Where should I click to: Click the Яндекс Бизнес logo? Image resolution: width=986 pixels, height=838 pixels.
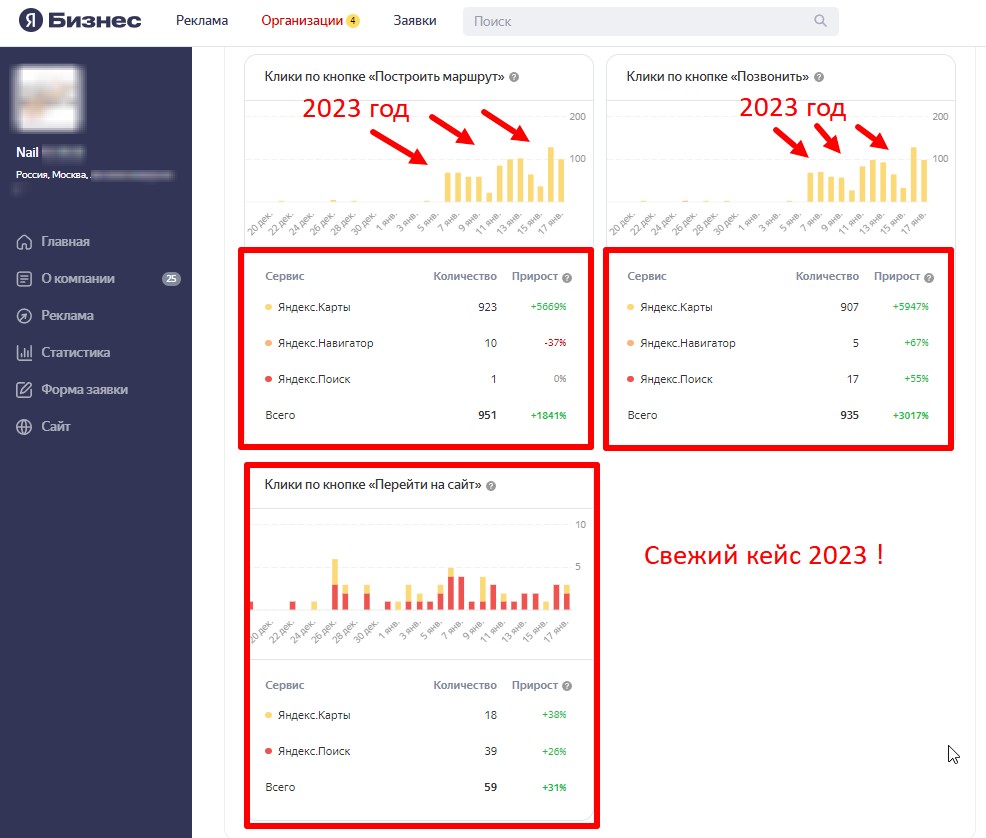point(80,21)
